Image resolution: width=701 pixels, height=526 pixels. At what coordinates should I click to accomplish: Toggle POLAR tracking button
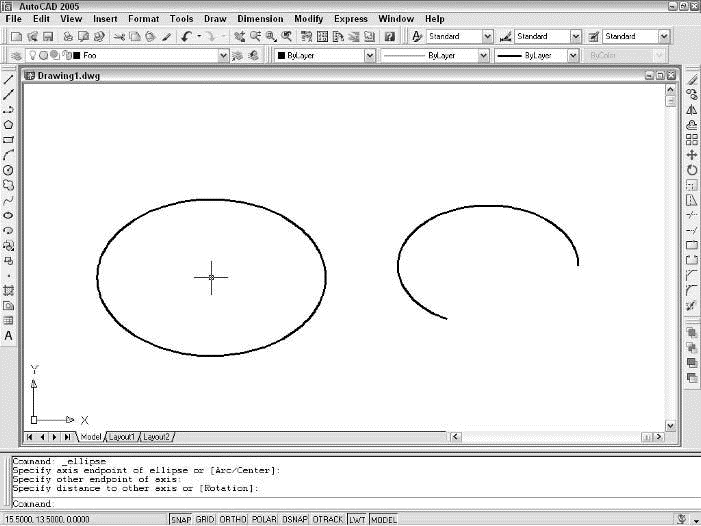point(264,519)
